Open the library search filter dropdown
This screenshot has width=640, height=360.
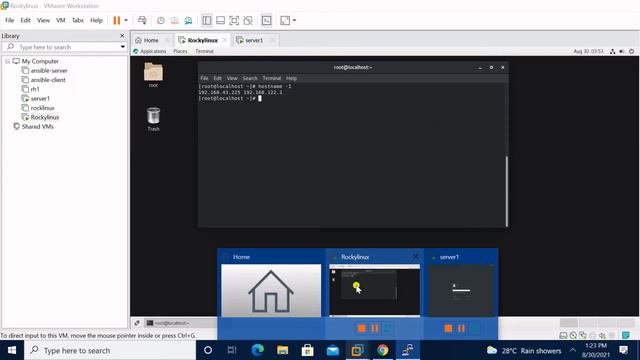tap(122, 47)
